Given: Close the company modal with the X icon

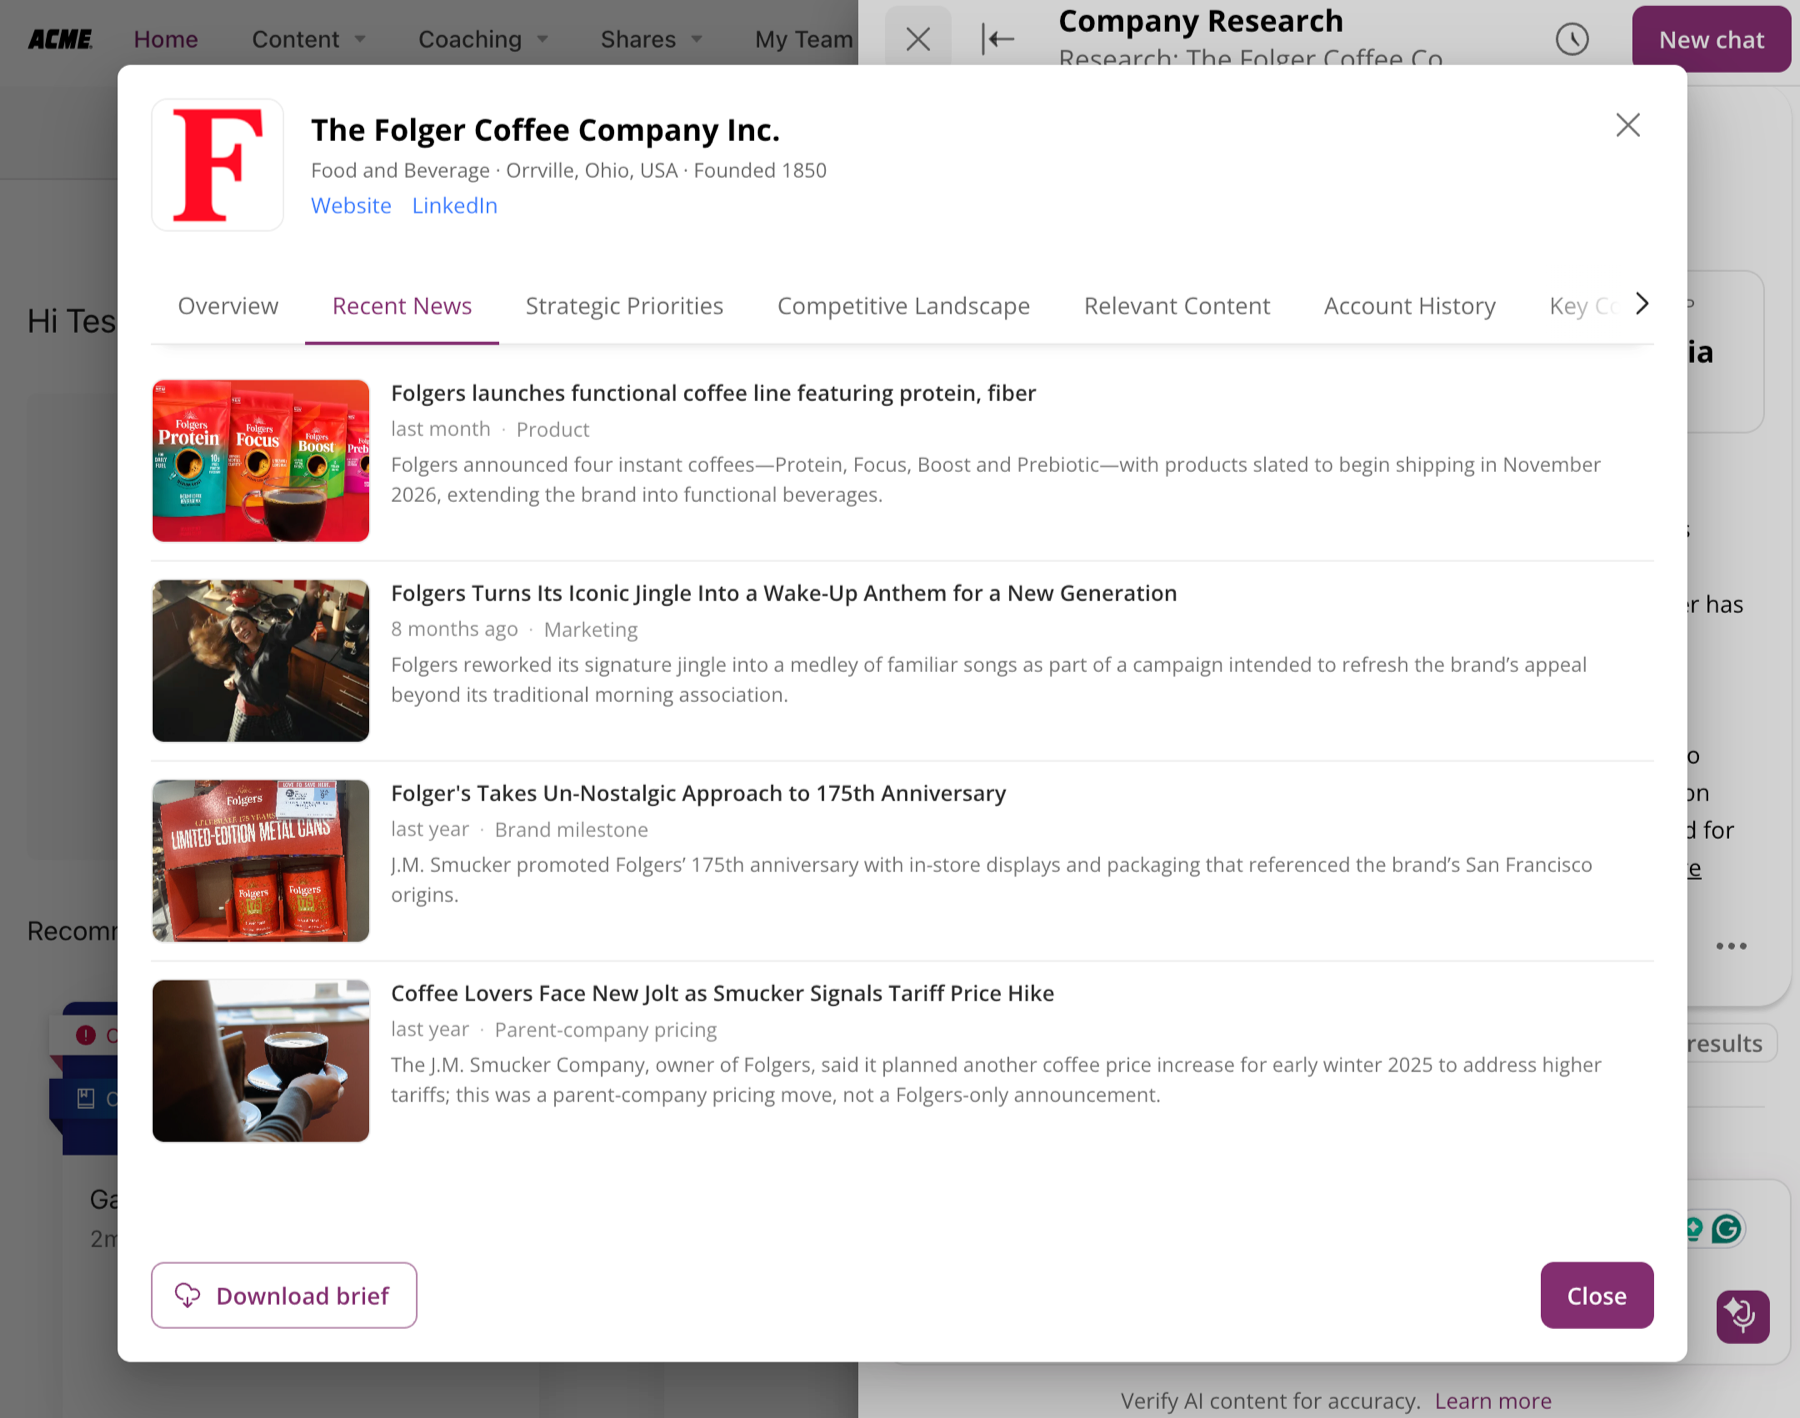Looking at the screenshot, I should click(1628, 125).
